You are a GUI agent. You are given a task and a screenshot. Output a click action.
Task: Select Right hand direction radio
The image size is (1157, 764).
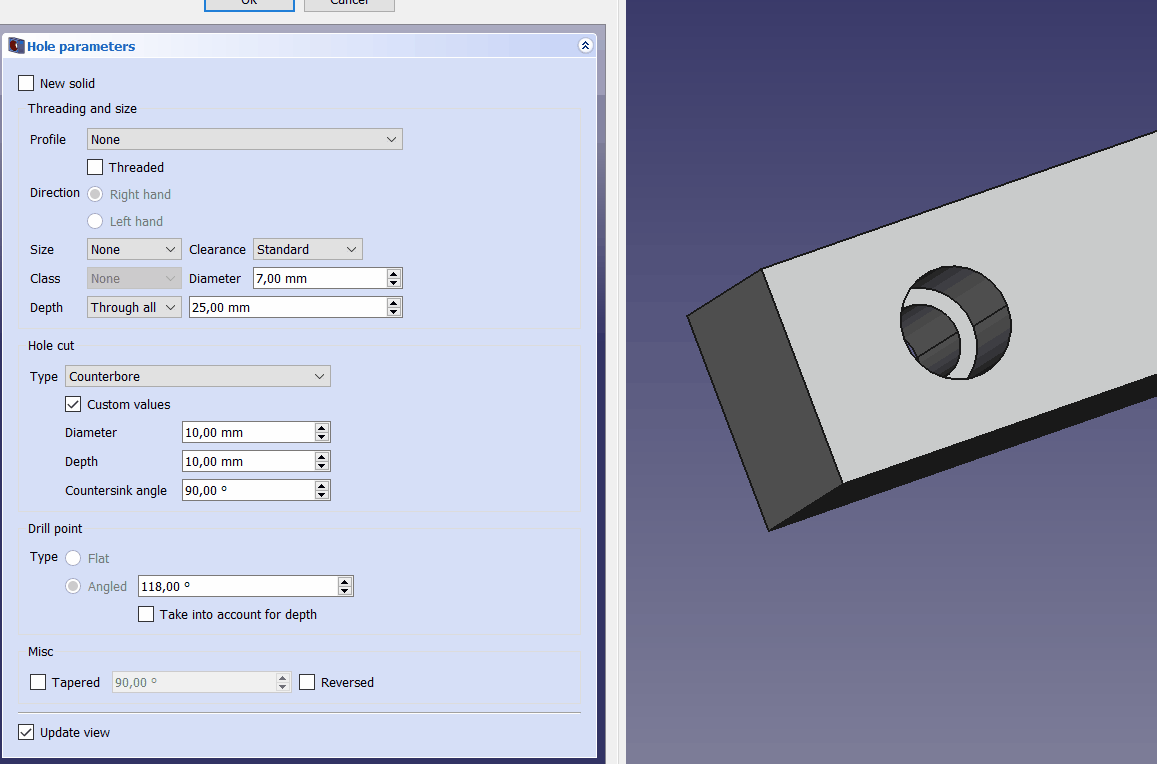coord(95,194)
